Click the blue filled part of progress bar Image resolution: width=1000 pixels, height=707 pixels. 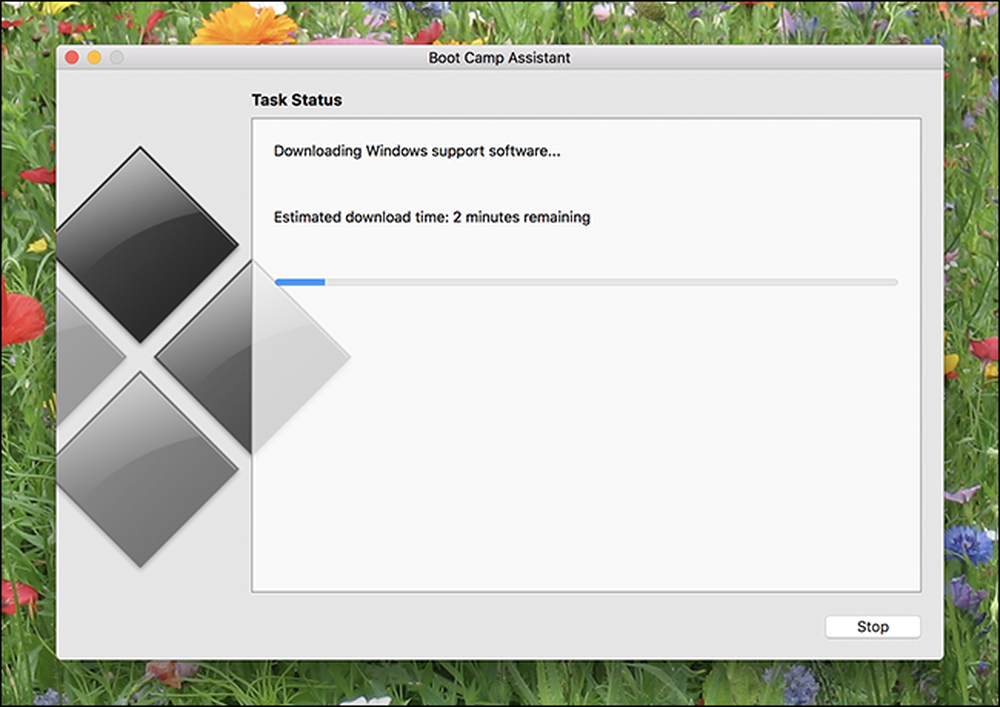300,282
